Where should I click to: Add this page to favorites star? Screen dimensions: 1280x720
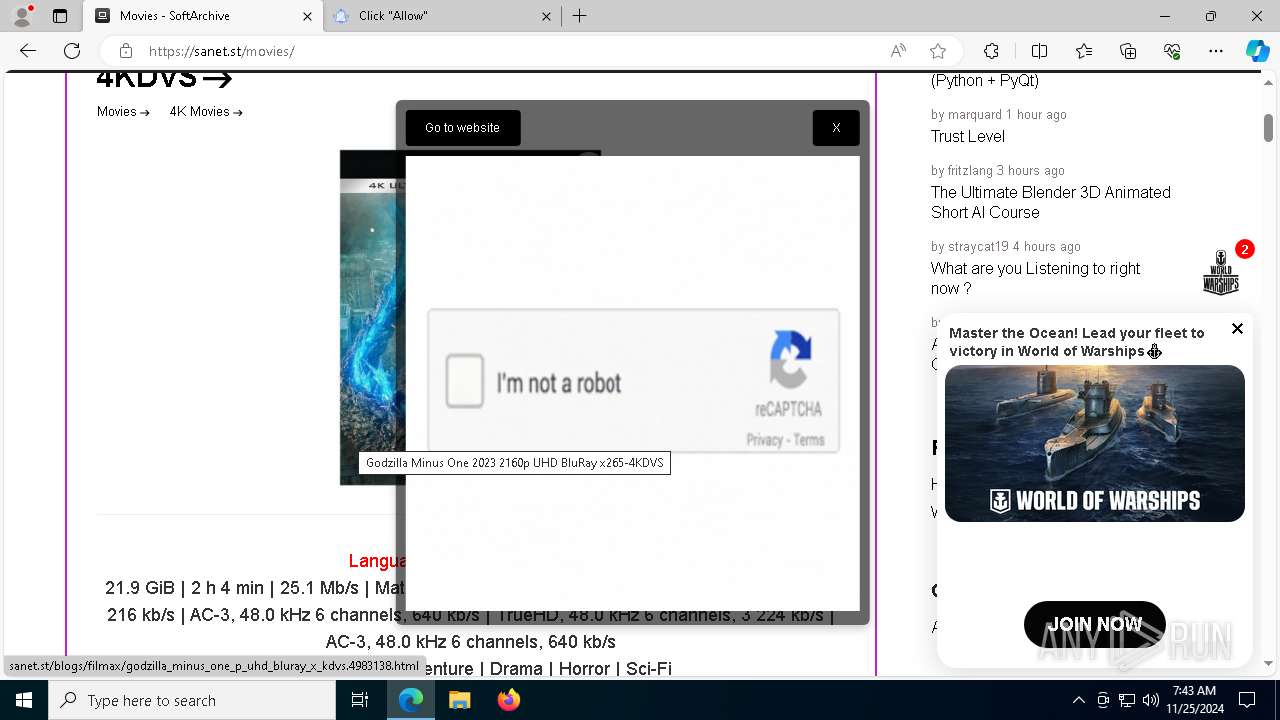coord(938,51)
